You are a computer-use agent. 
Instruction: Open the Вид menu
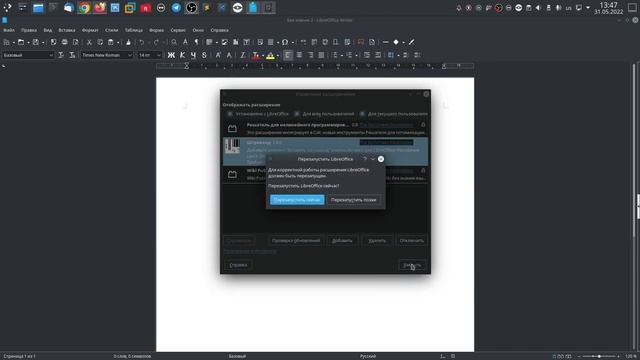click(48, 30)
